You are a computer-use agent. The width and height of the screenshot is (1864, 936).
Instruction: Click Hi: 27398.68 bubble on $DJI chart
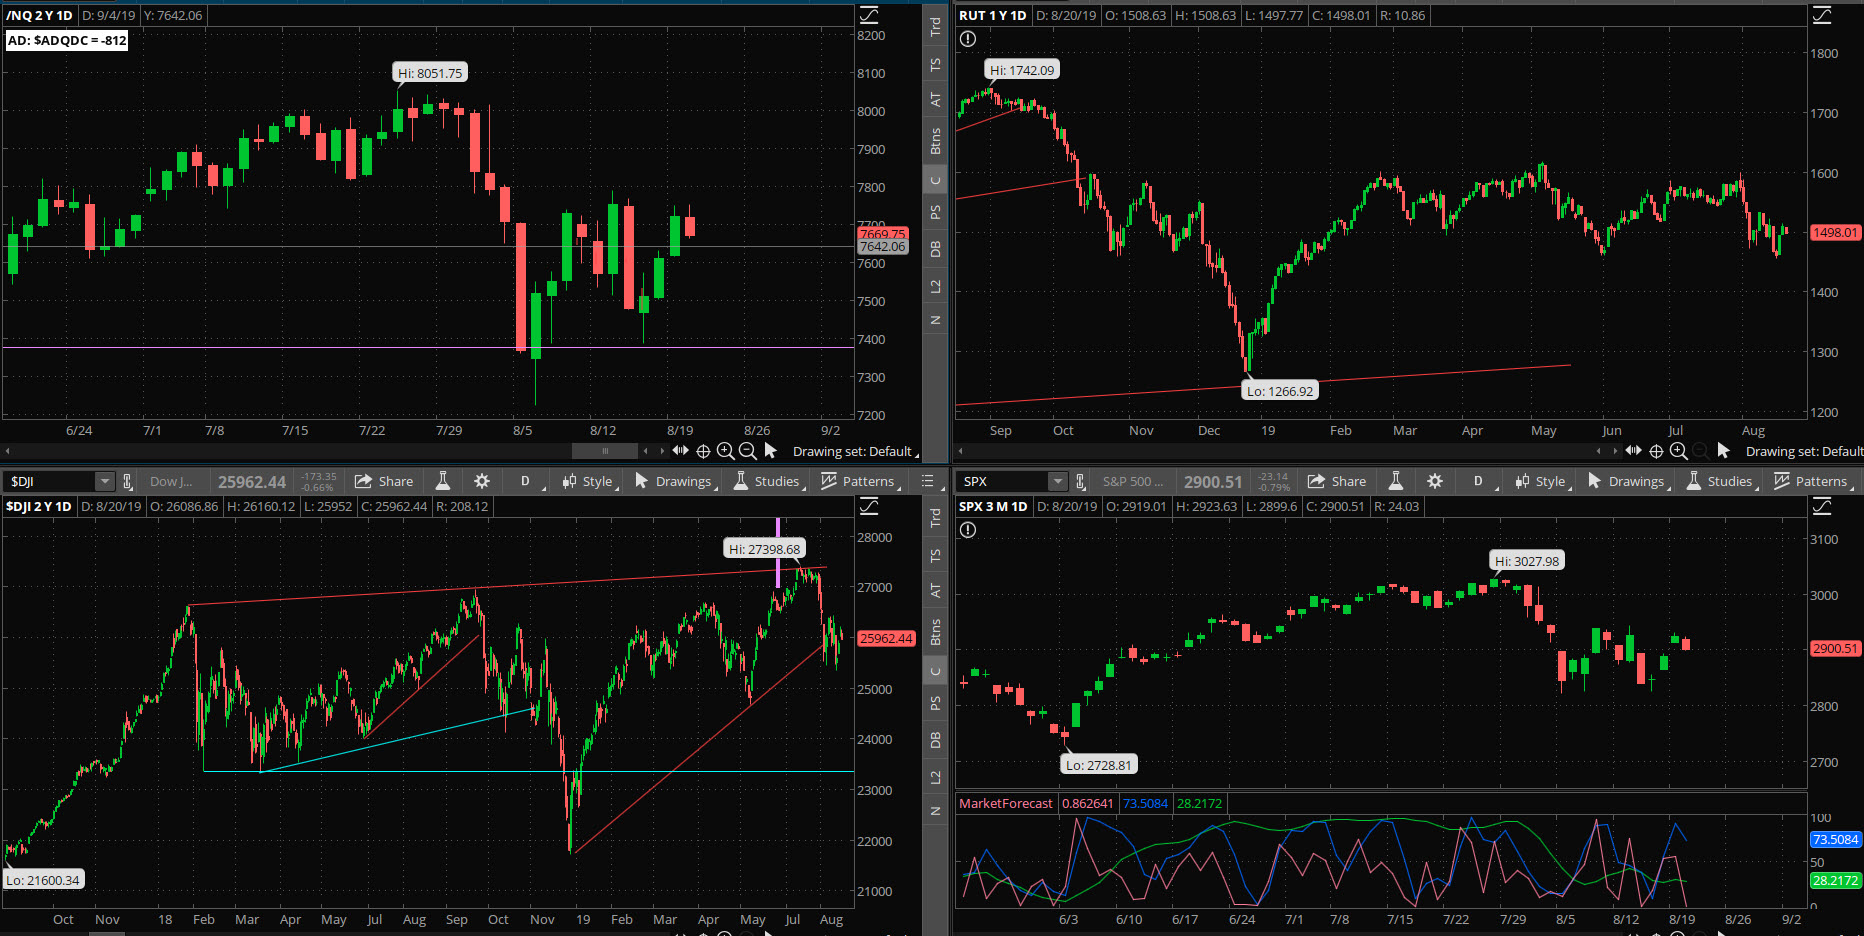coord(765,549)
